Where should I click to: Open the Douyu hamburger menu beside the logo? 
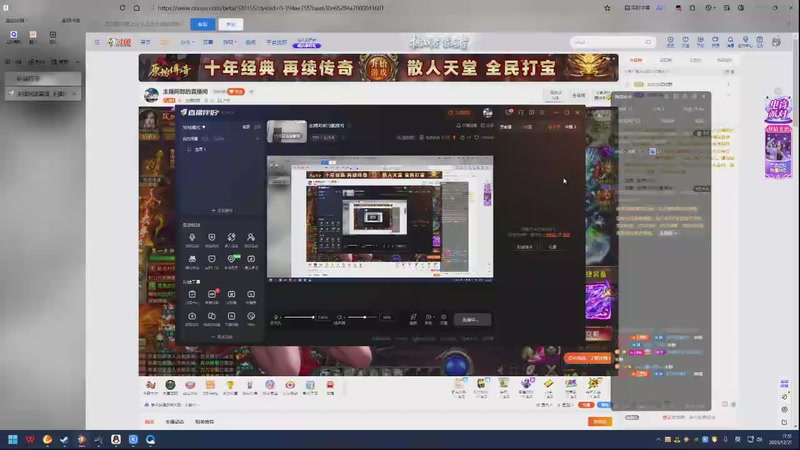[x=97, y=42]
